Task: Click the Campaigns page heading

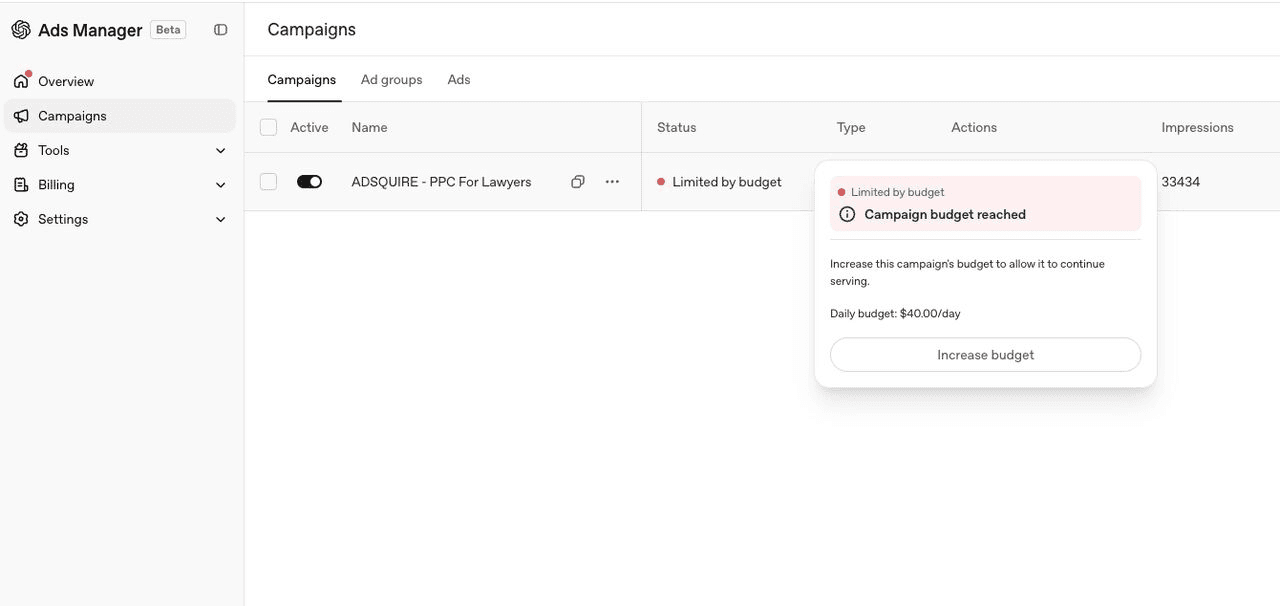Action: click(312, 30)
